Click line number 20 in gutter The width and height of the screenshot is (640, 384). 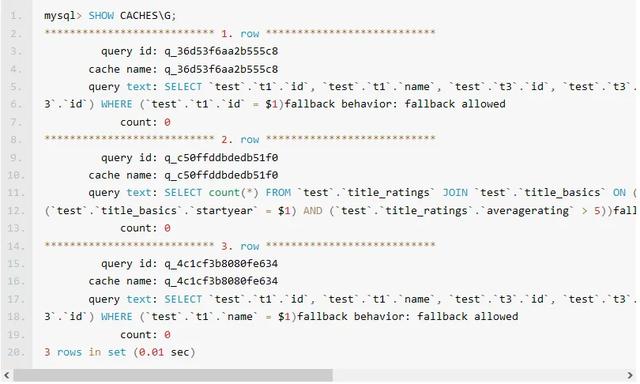15,352
